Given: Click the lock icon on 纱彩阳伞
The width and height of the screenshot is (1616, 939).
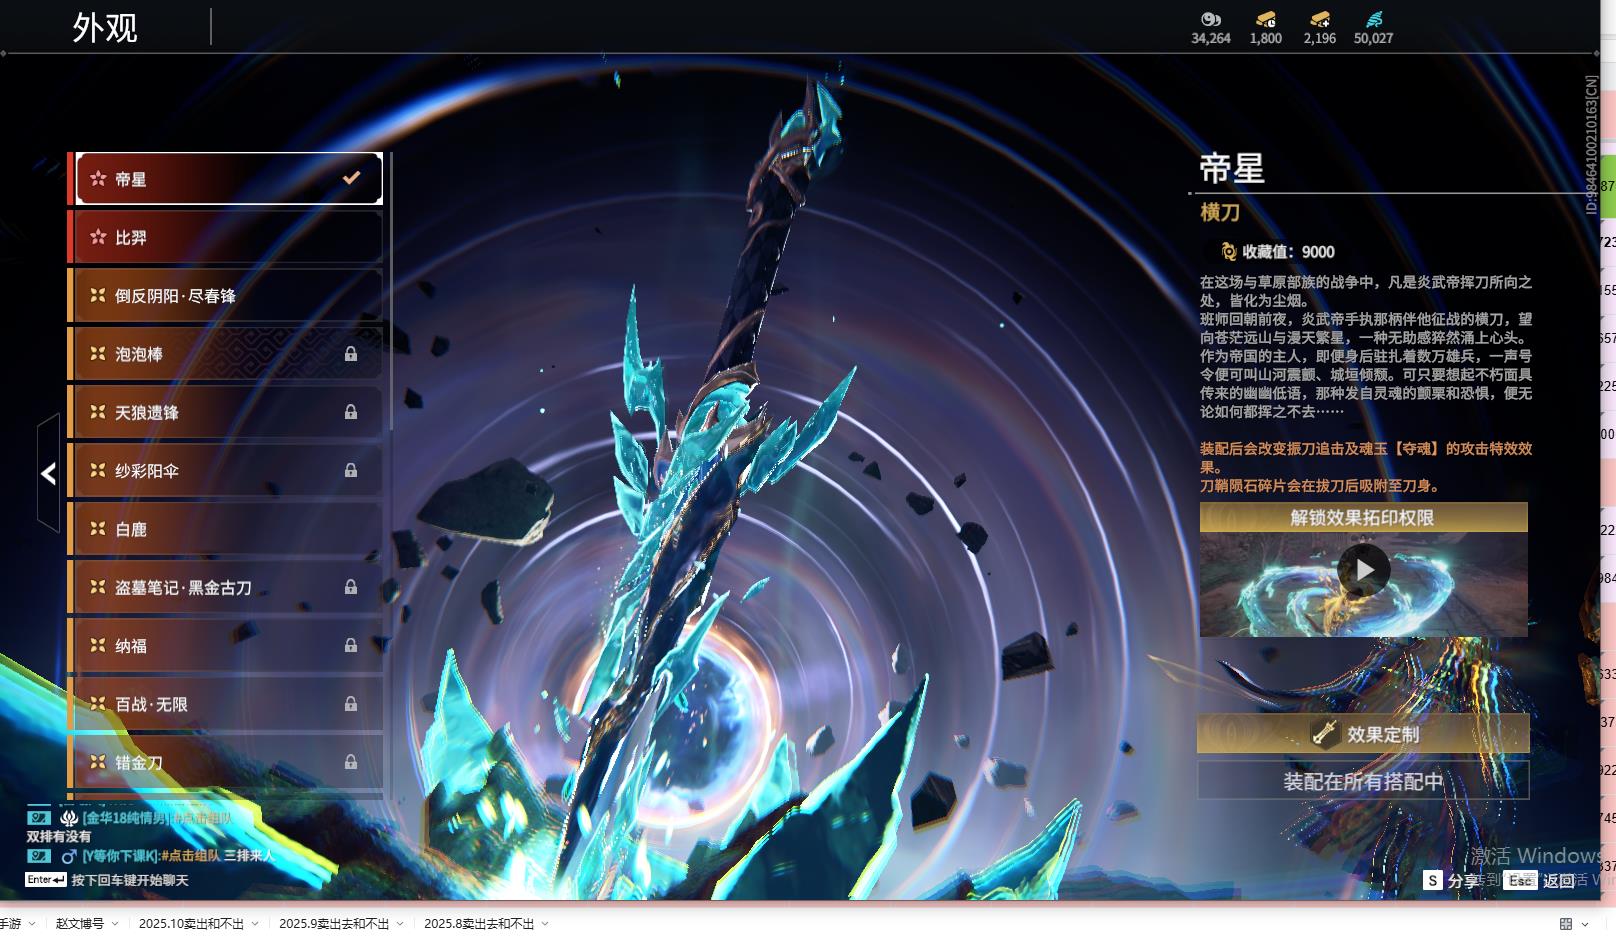Looking at the screenshot, I should [x=351, y=470].
